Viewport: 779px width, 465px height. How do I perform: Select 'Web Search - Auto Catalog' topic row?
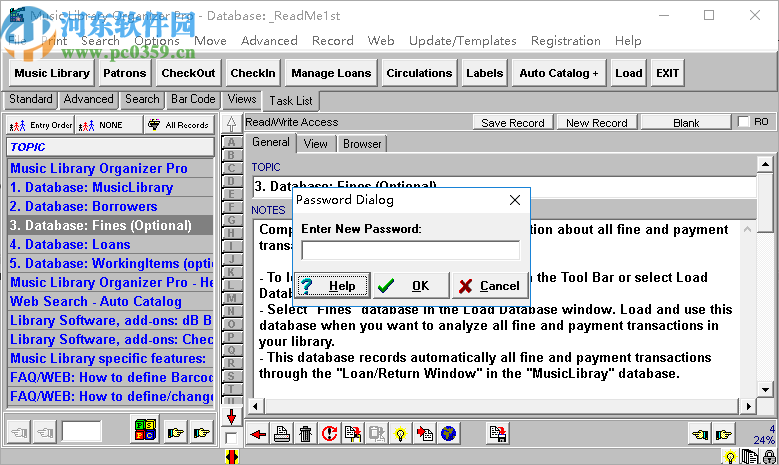110,302
